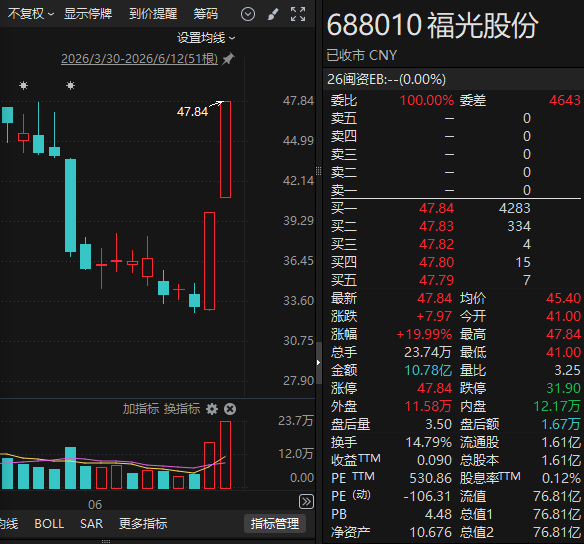Click the 跌停 price 31.90
Image resolution: width=584 pixels, height=544 pixels.
(x=563, y=388)
